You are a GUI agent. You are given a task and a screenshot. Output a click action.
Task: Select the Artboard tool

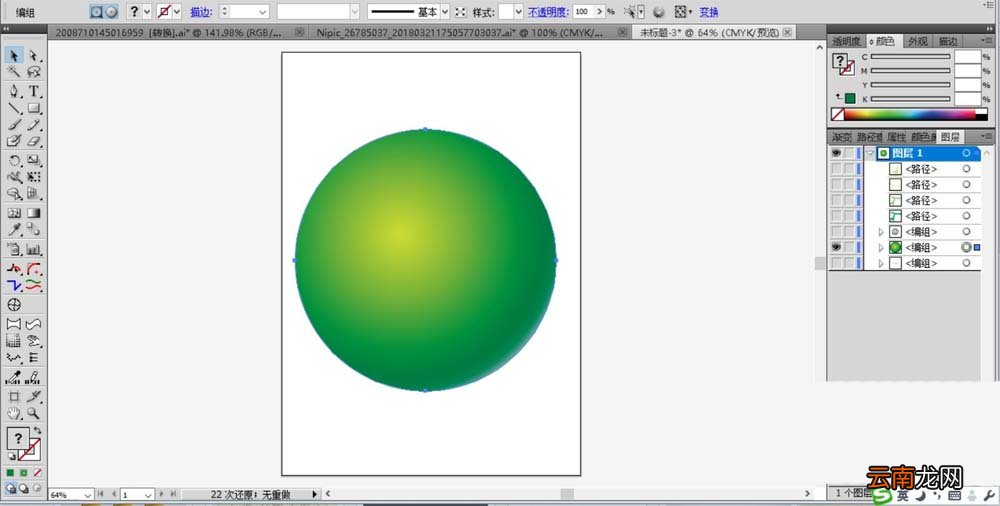pyautogui.click(x=14, y=396)
